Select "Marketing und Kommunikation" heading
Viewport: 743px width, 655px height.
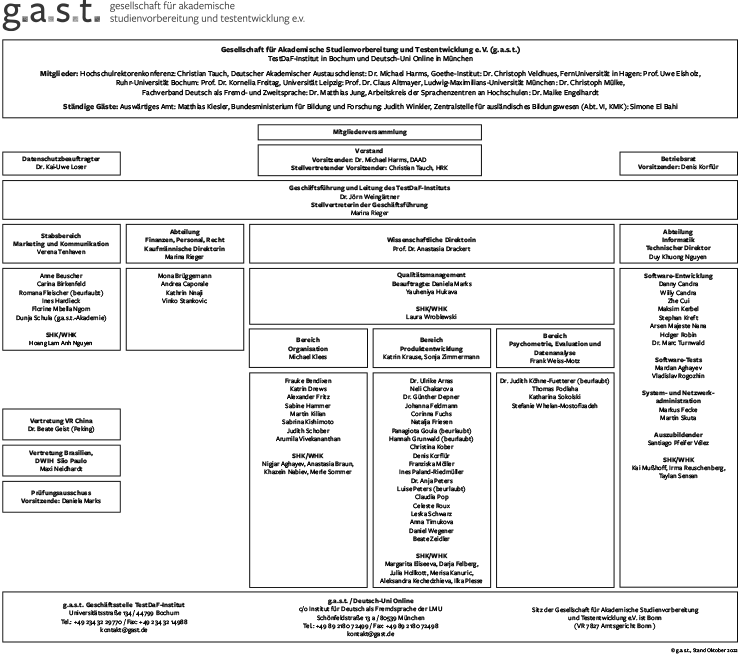pyautogui.click(x=61, y=244)
